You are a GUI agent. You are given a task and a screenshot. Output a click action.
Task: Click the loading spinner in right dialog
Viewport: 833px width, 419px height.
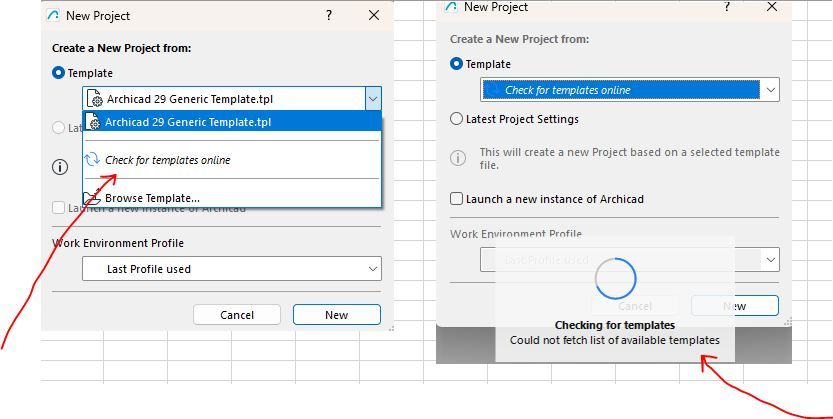(615, 278)
